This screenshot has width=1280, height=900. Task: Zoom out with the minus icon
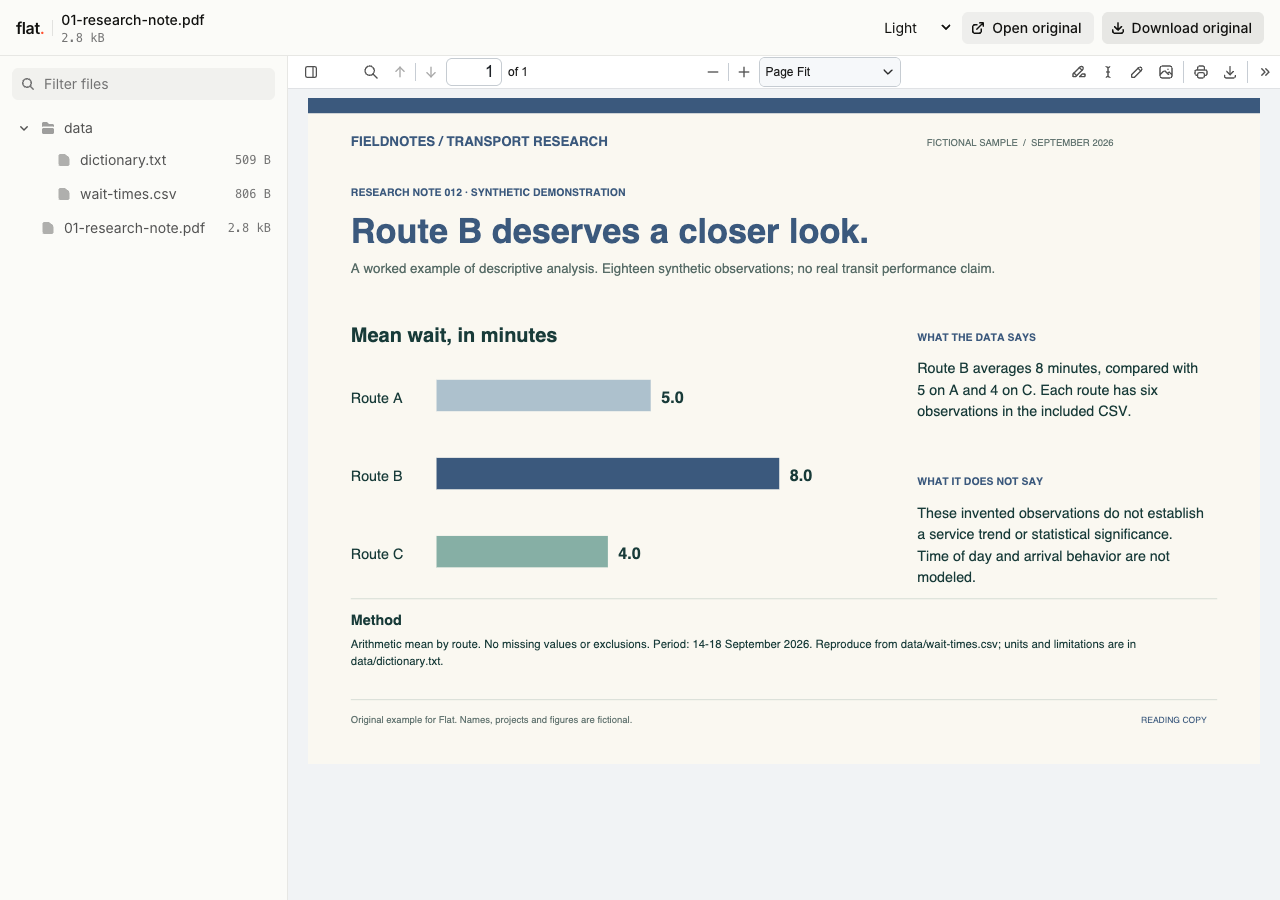point(713,72)
